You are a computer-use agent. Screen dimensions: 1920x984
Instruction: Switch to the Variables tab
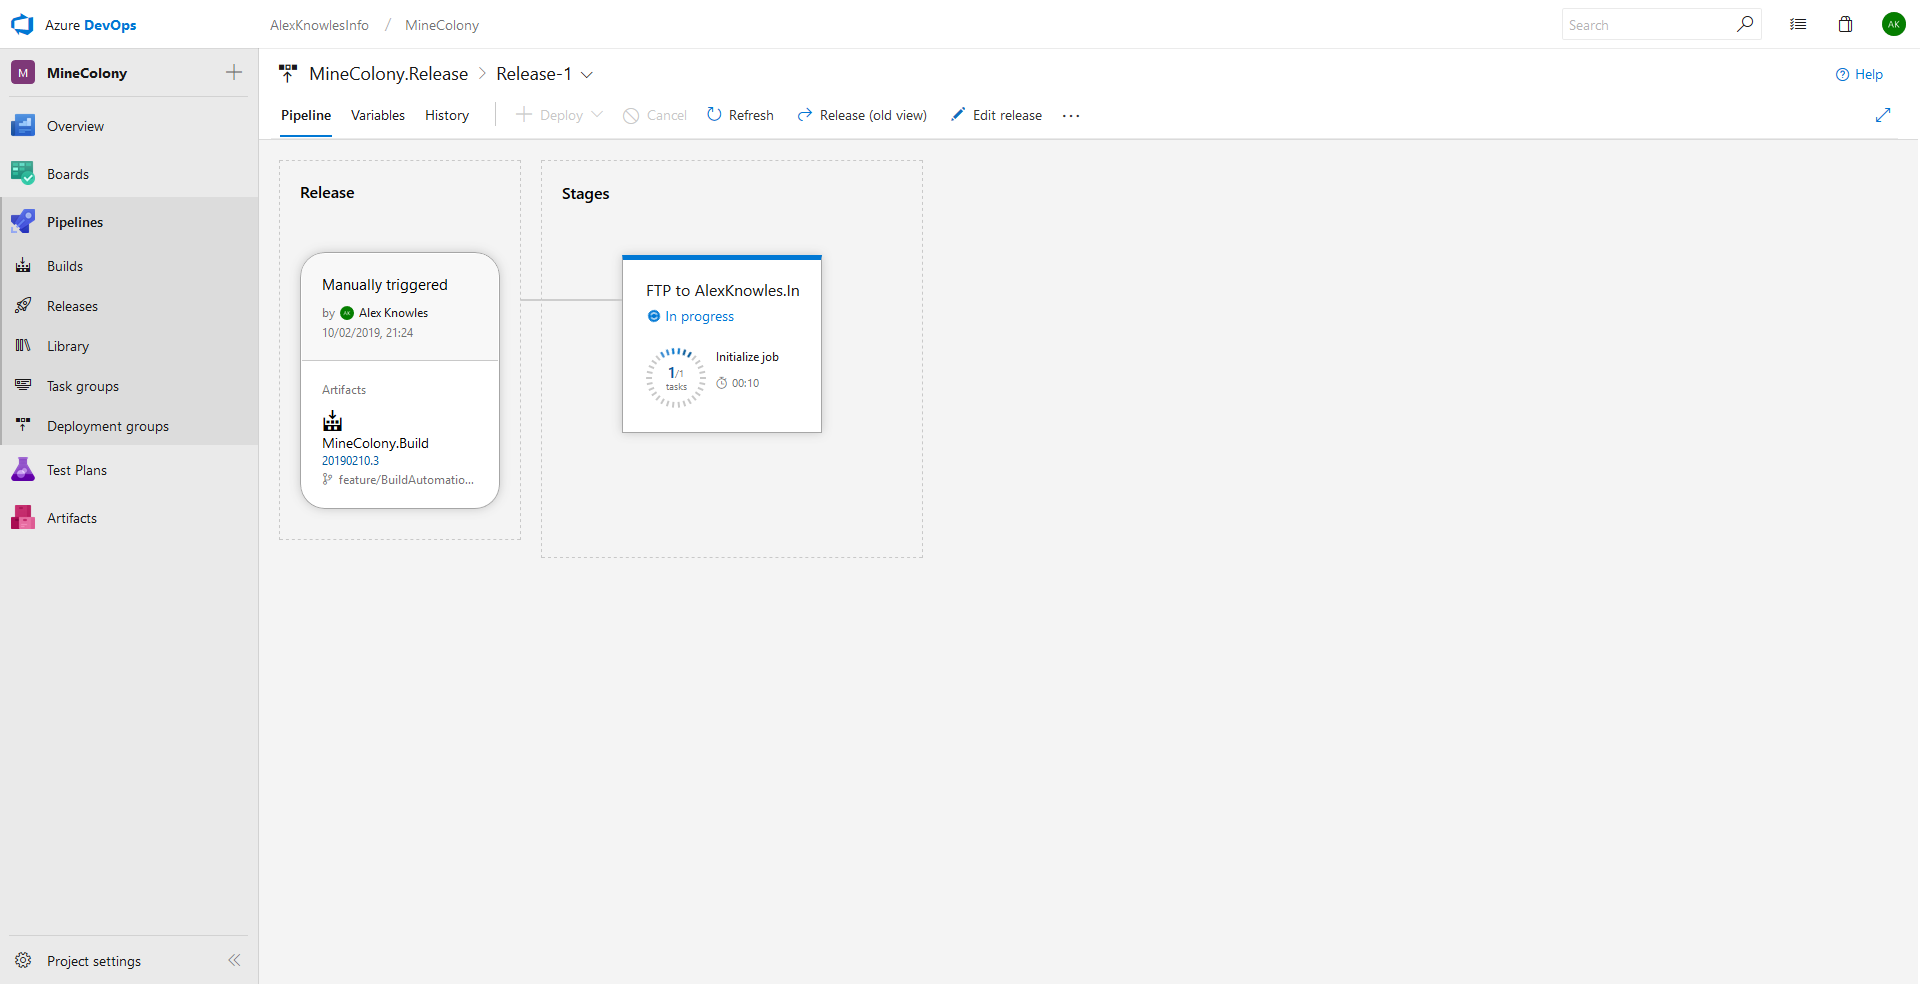377,116
